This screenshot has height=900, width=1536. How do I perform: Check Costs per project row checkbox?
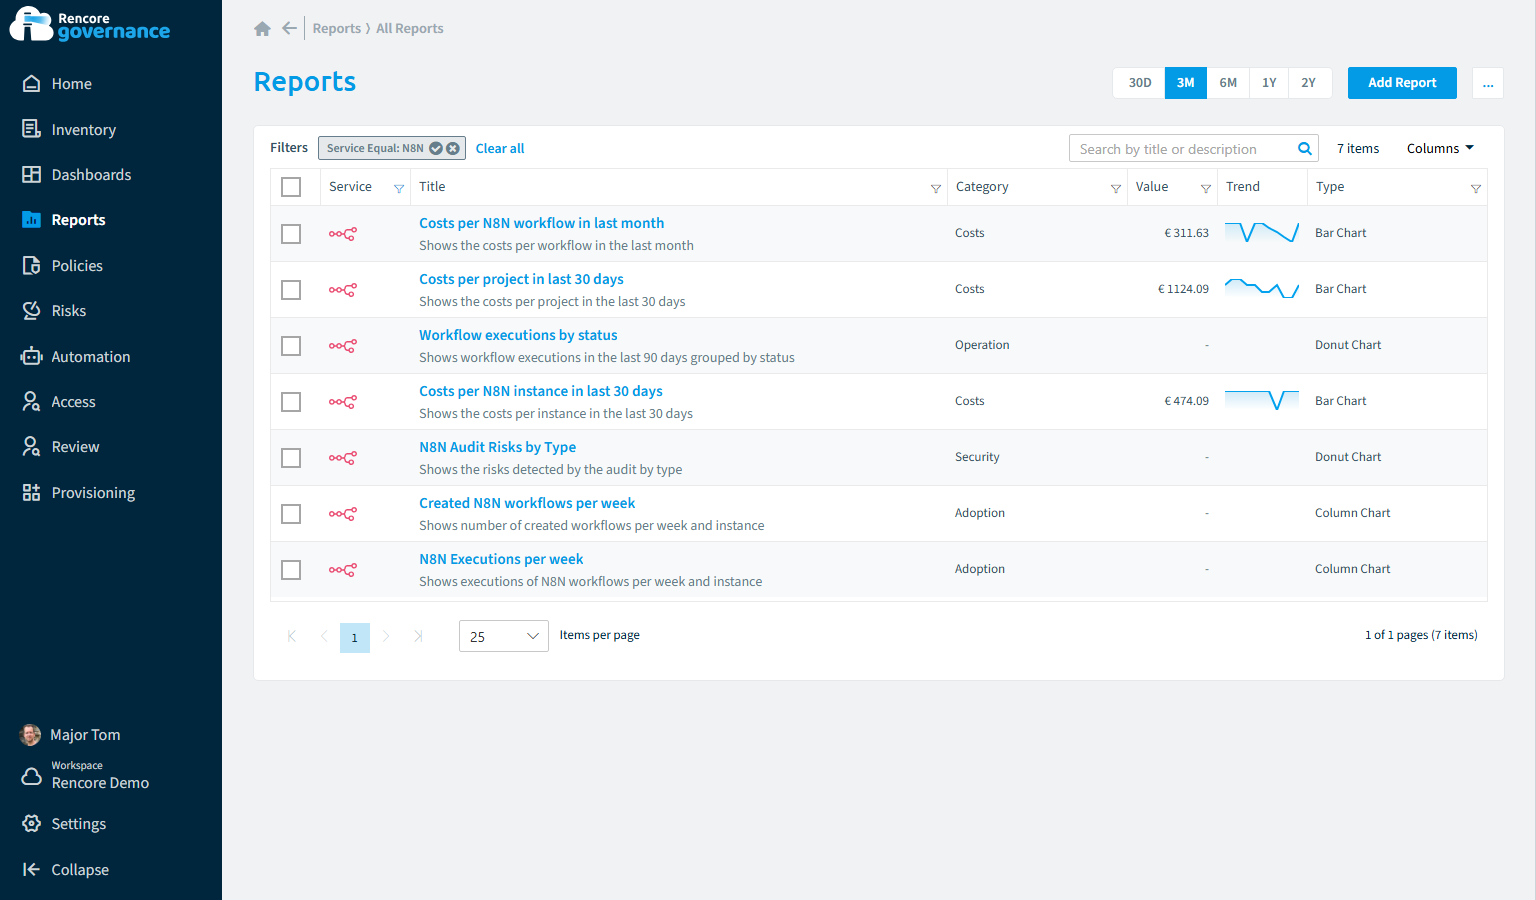291,290
